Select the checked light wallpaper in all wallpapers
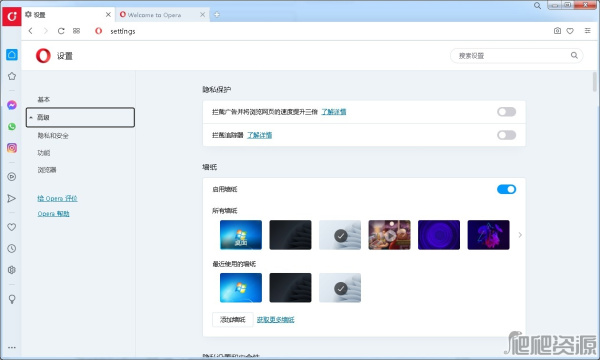This screenshot has width=600, height=360. (x=340, y=235)
